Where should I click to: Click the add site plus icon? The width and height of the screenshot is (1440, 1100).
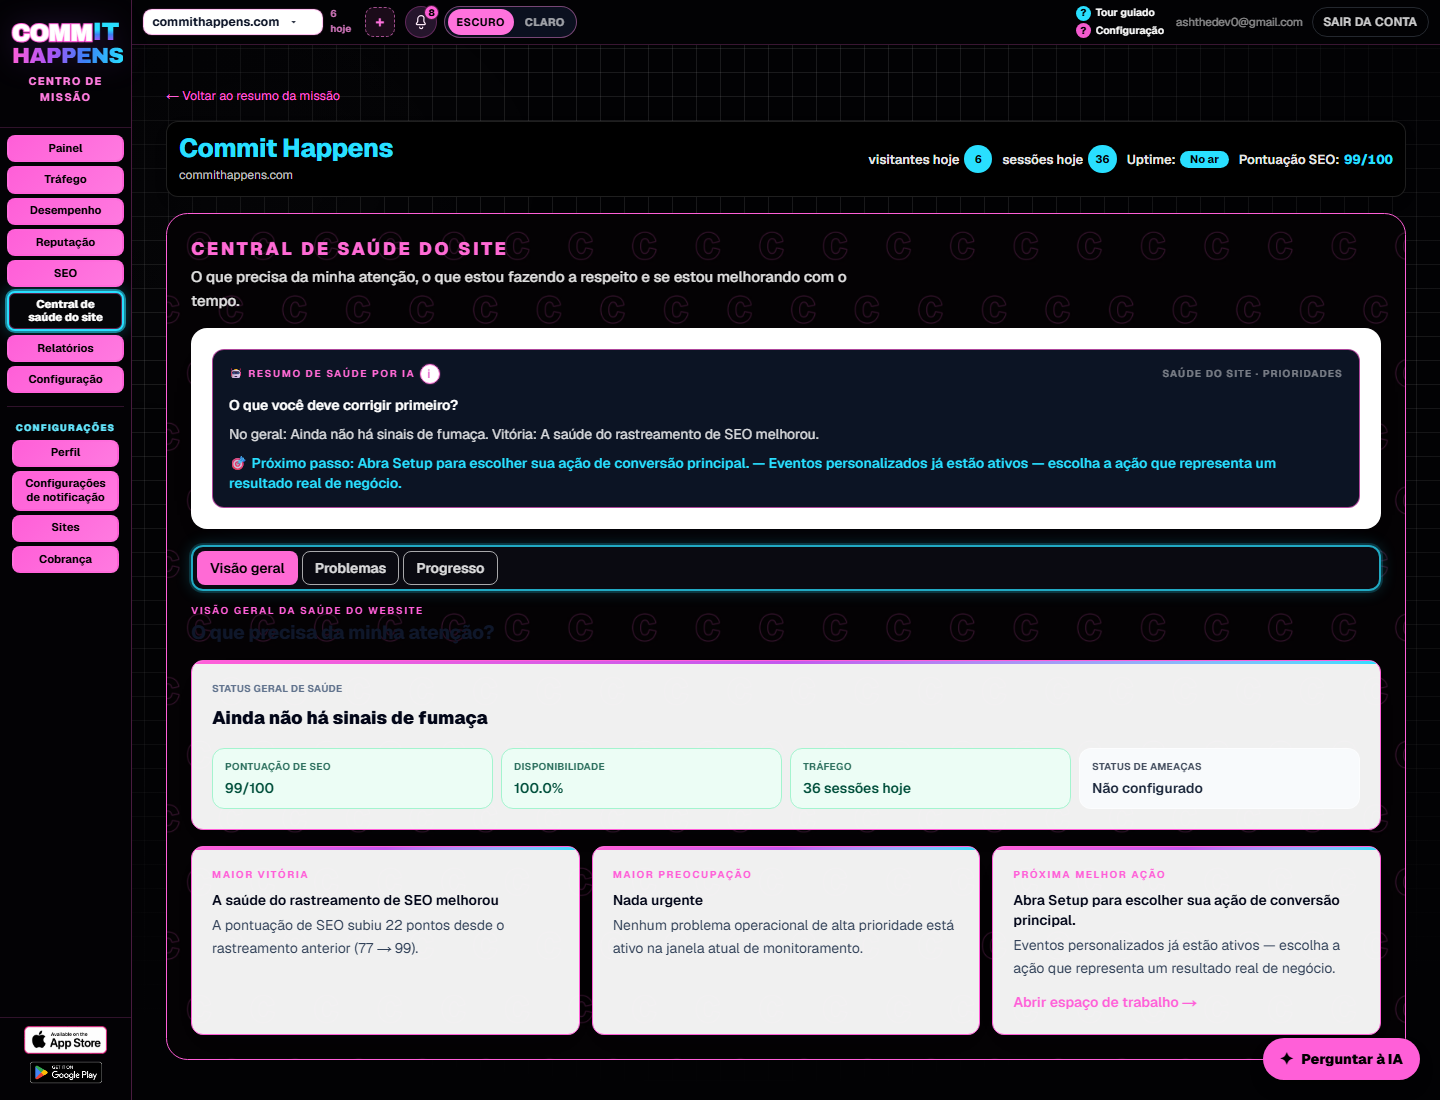click(x=380, y=22)
